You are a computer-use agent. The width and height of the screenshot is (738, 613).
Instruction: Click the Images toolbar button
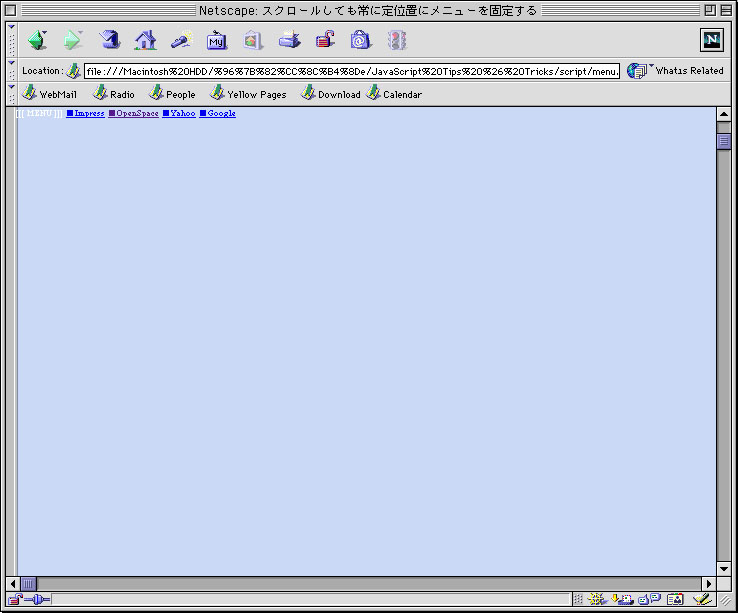253,40
